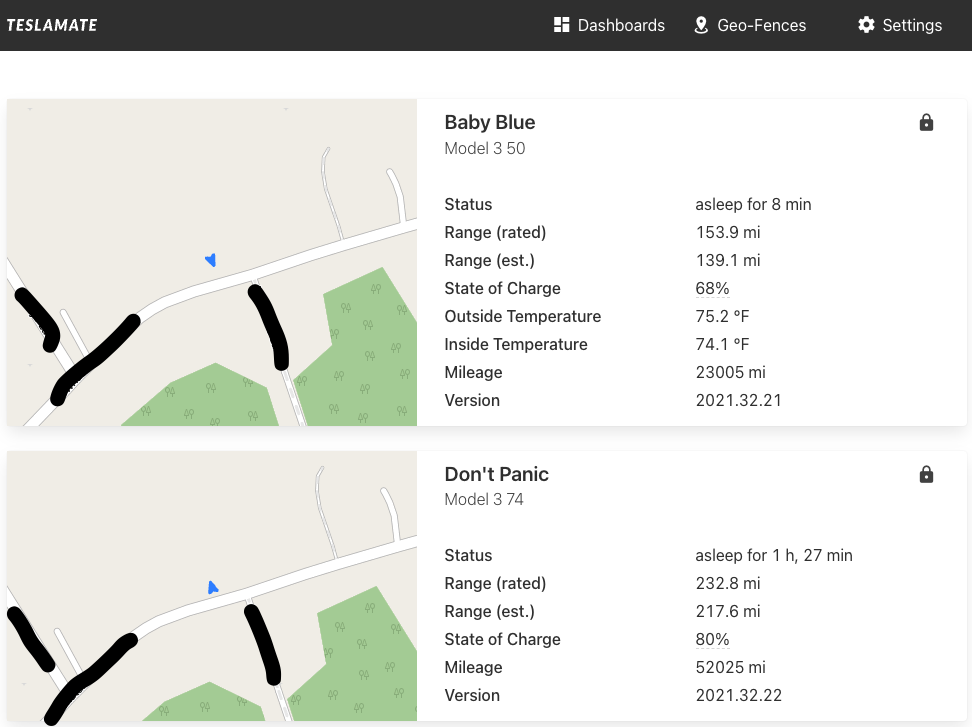Viewport: 972px width, 727px height.
Task: Click the Model 3 50 subtitle
Action: coord(485,148)
